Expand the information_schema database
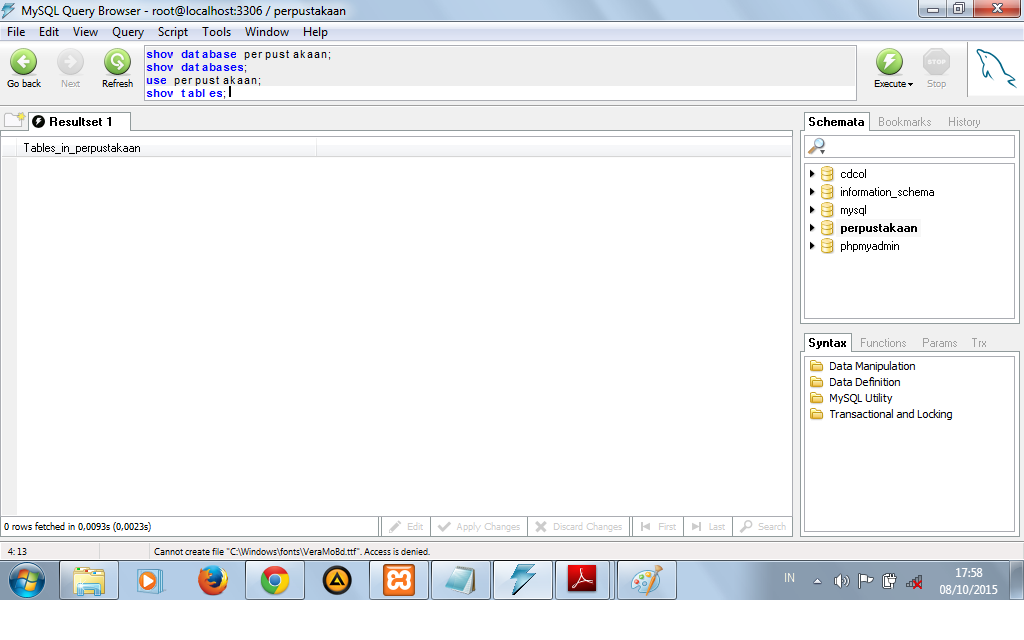The height and width of the screenshot is (640, 1024). 812,192
